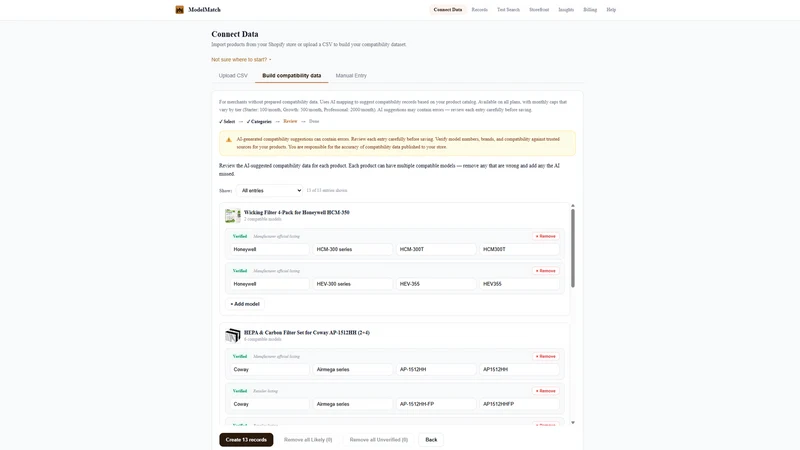This screenshot has height=450, width=800.
Task: Click Create 13 records button
Action: (x=246, y=440)
